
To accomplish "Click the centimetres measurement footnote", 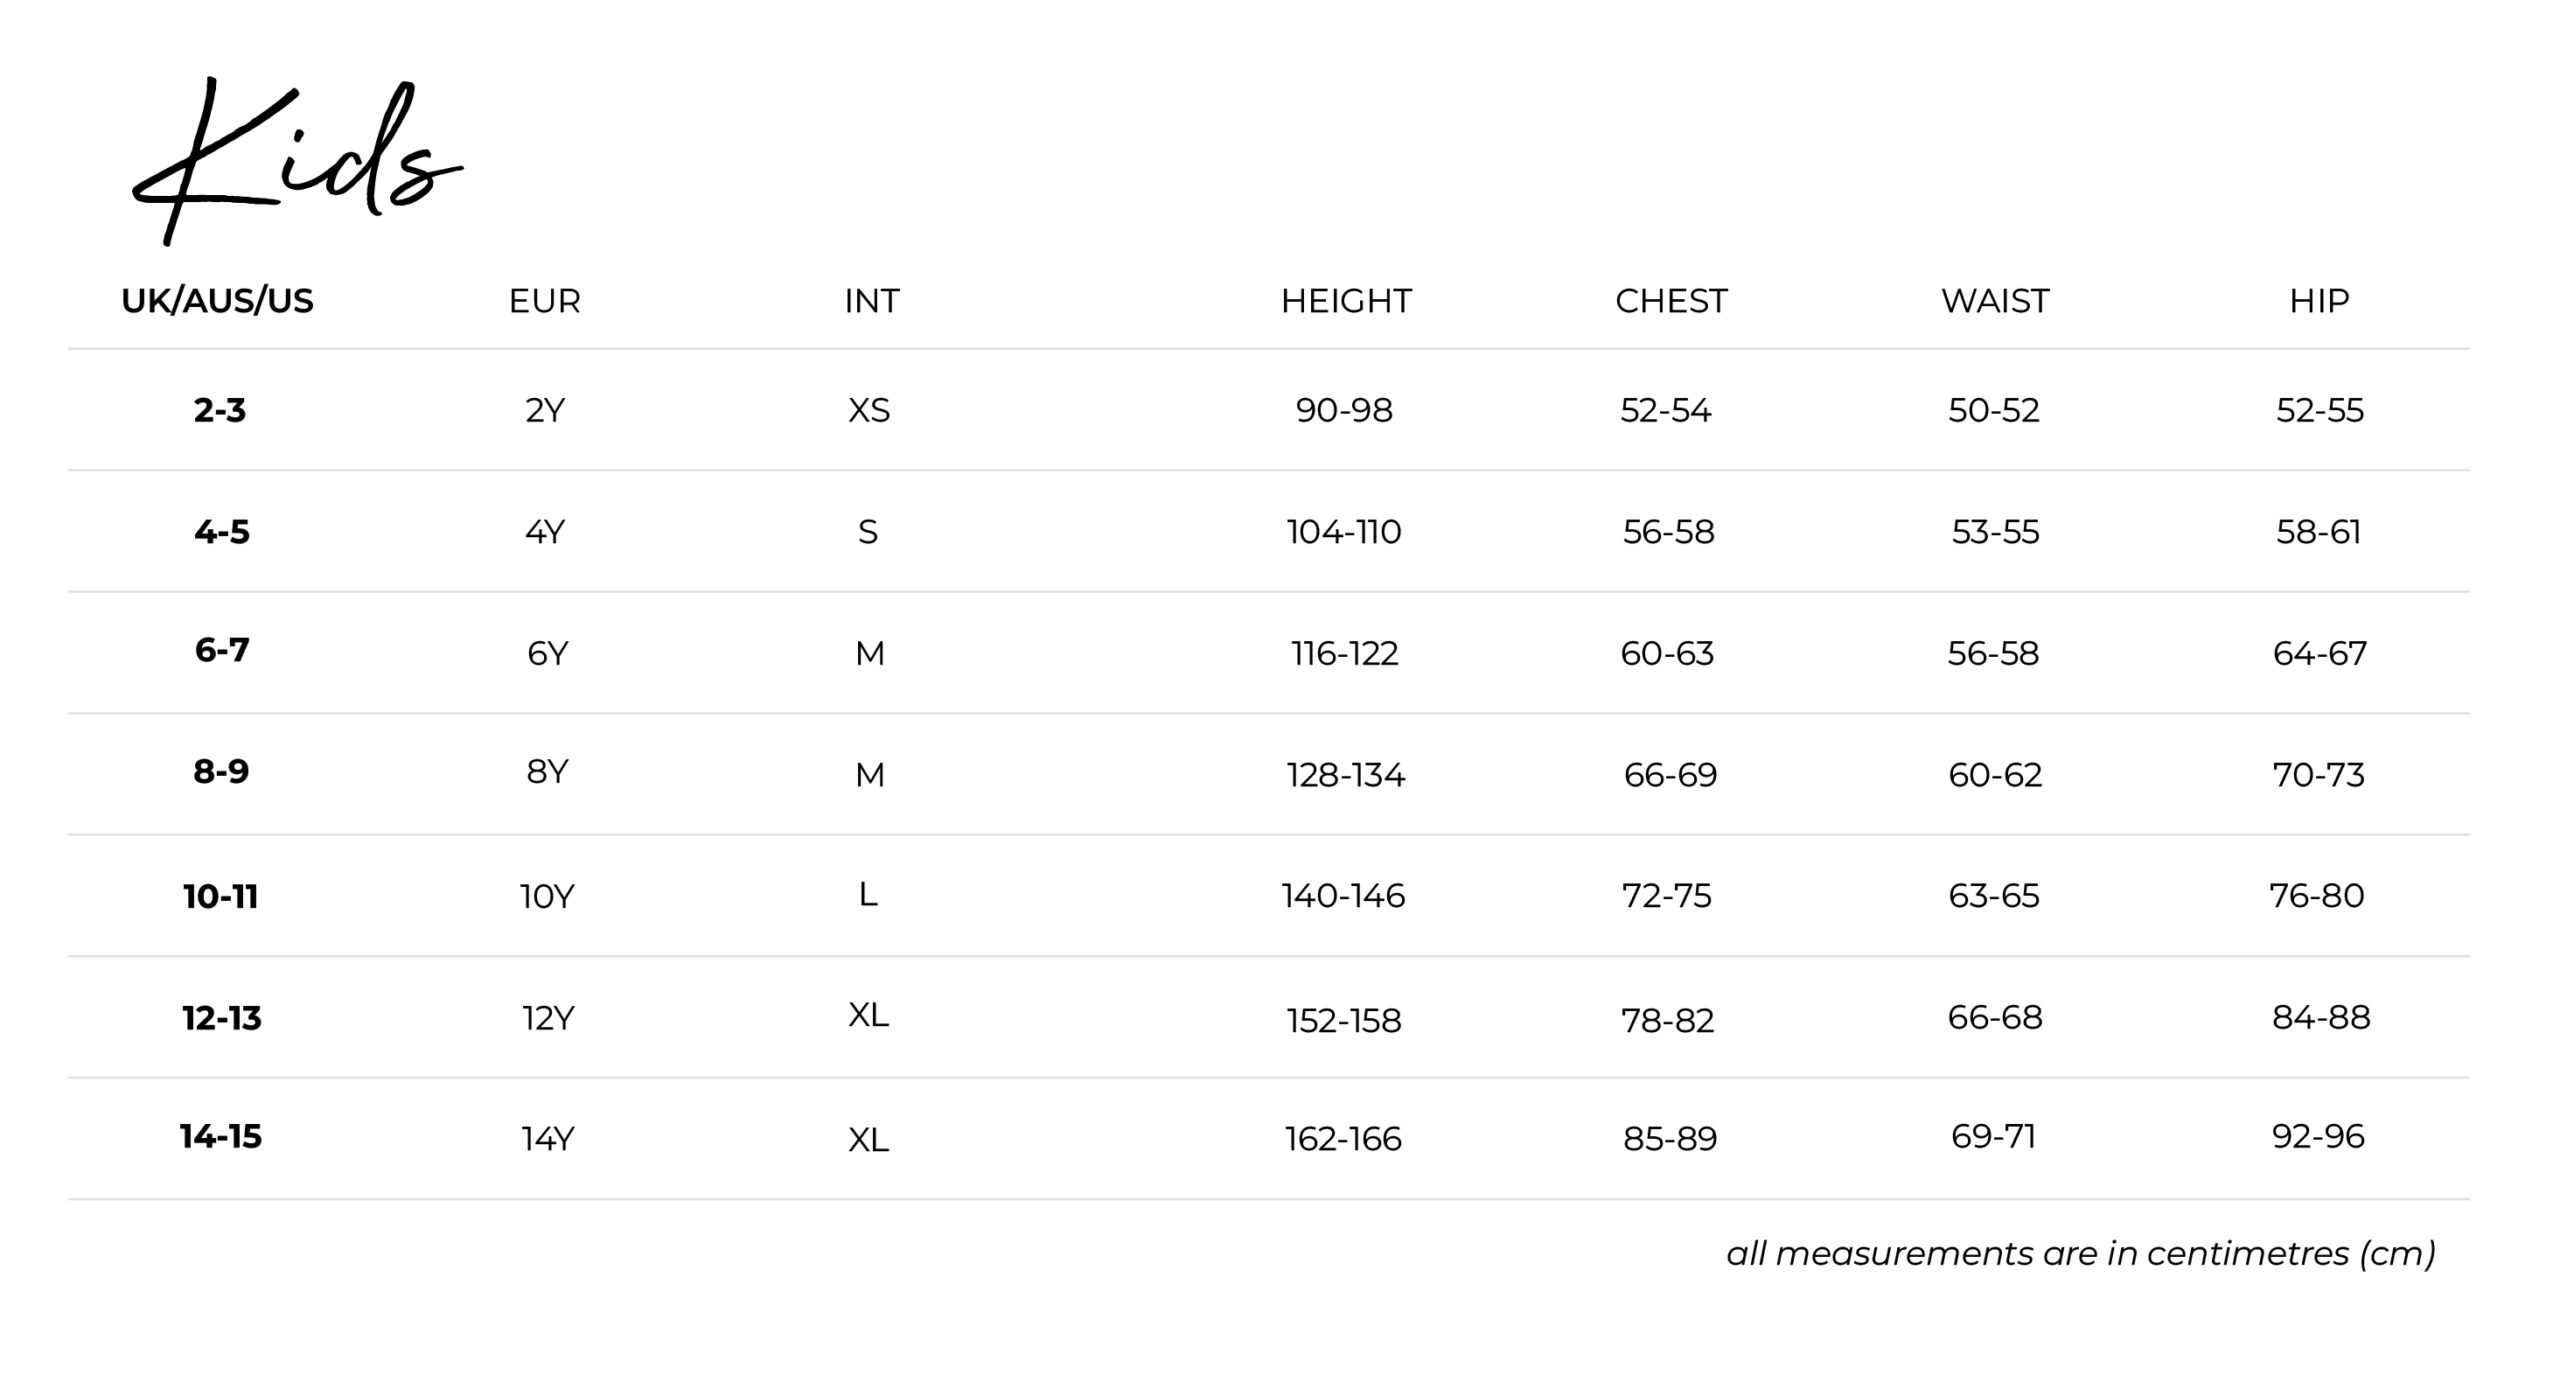I will click(2080, 1254).
